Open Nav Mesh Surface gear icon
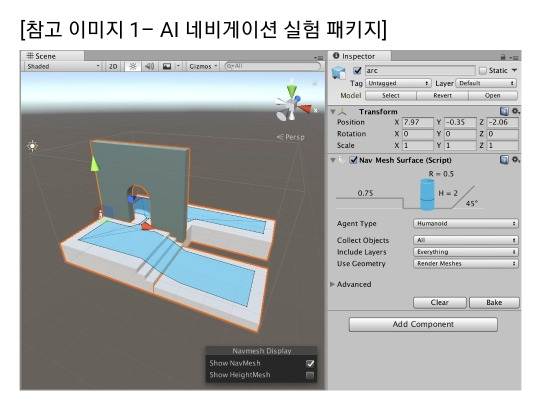This screenshot has height=397, width=540. (x=516, y=160)
